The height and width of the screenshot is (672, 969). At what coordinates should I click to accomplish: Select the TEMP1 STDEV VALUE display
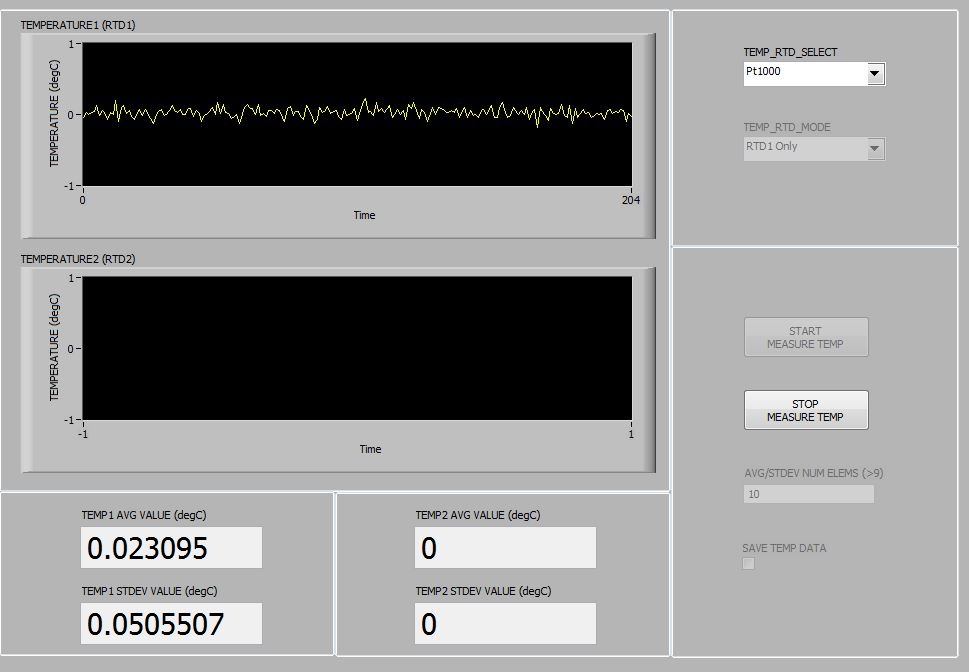click(x=170, y=623)
